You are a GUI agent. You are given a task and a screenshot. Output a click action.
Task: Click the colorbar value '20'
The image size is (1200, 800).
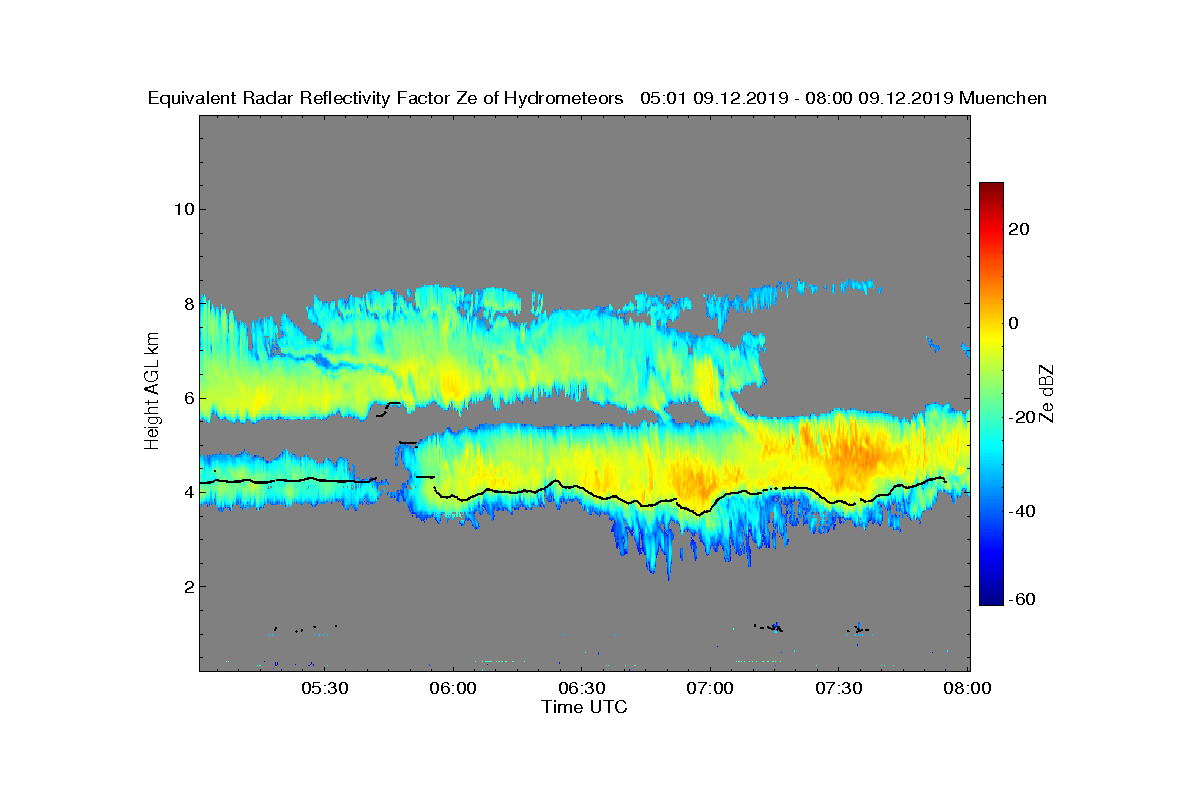point(1020,230)
